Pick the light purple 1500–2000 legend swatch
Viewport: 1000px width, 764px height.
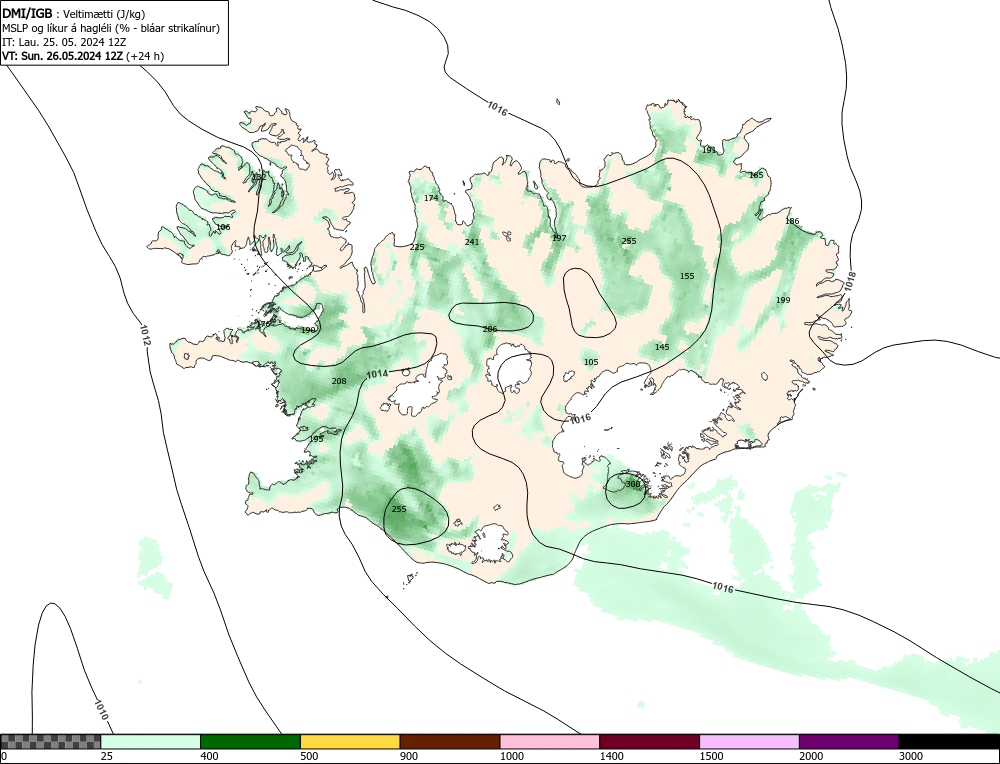click(749, 742)
